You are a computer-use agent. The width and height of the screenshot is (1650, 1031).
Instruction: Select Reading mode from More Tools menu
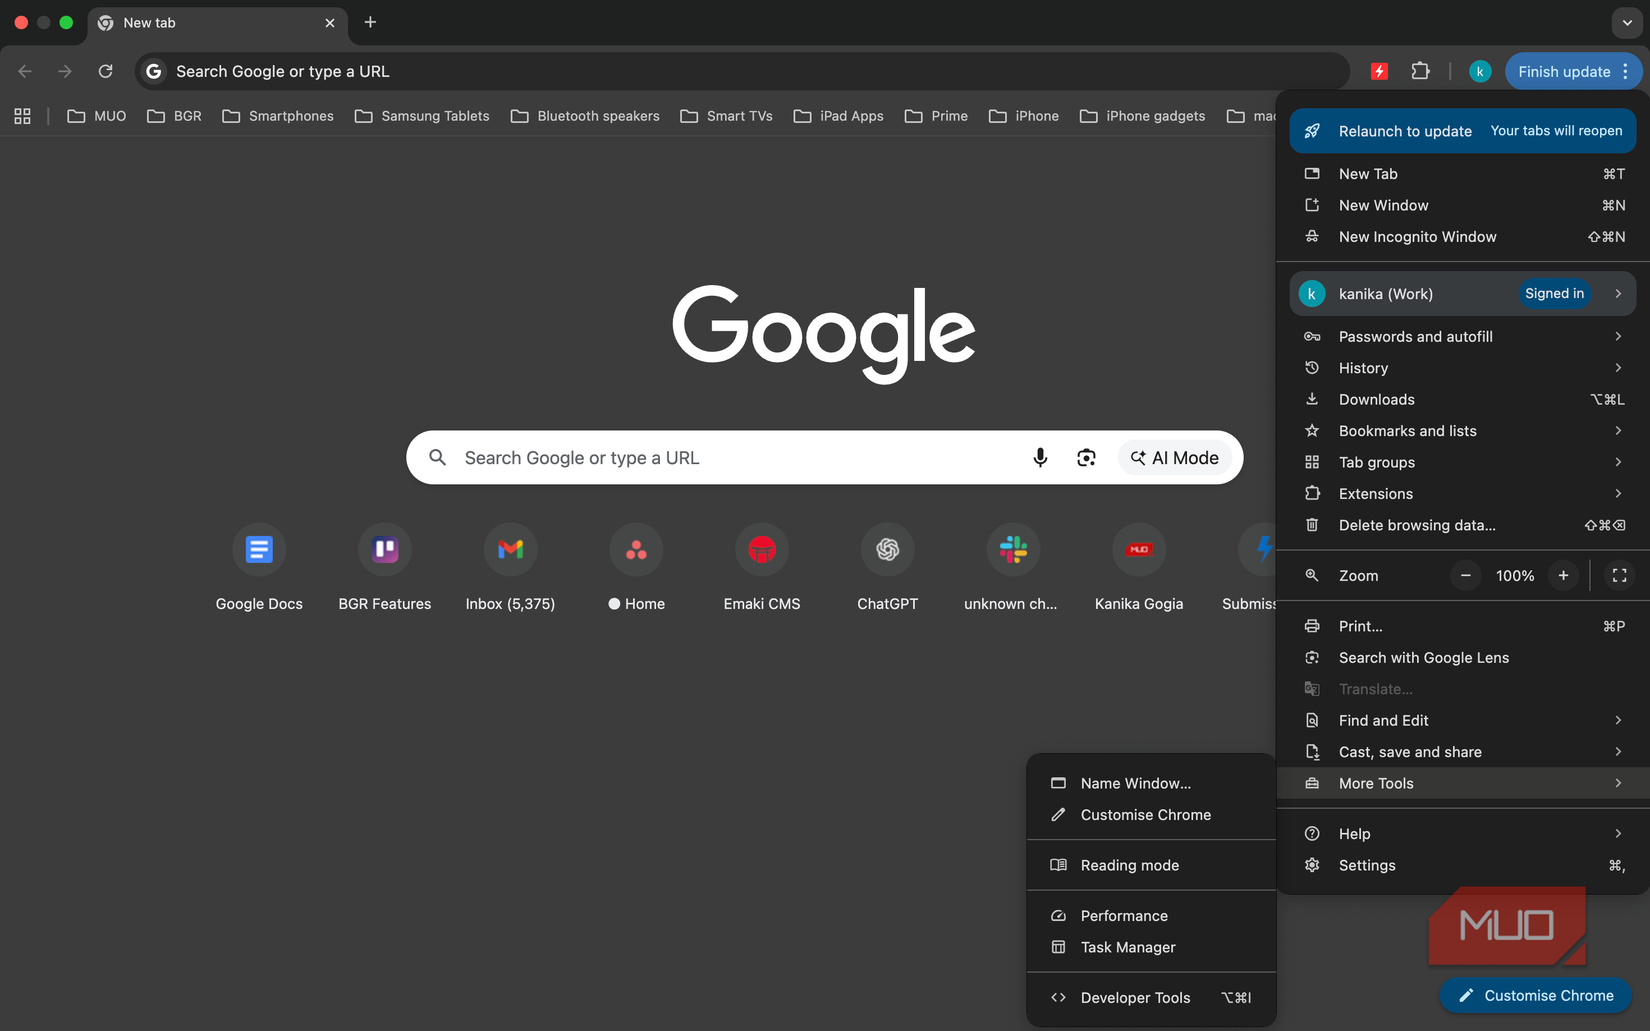(x=1129, y=865)
